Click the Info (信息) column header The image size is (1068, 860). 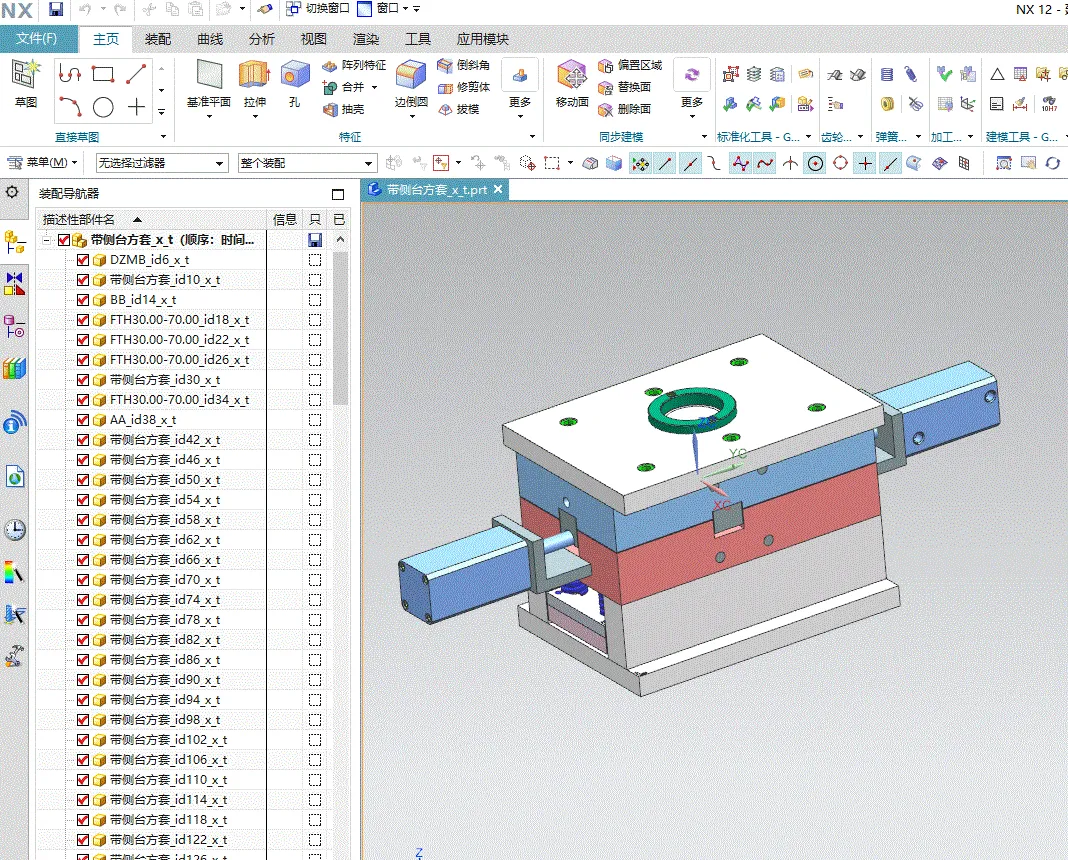click(285, 219)
